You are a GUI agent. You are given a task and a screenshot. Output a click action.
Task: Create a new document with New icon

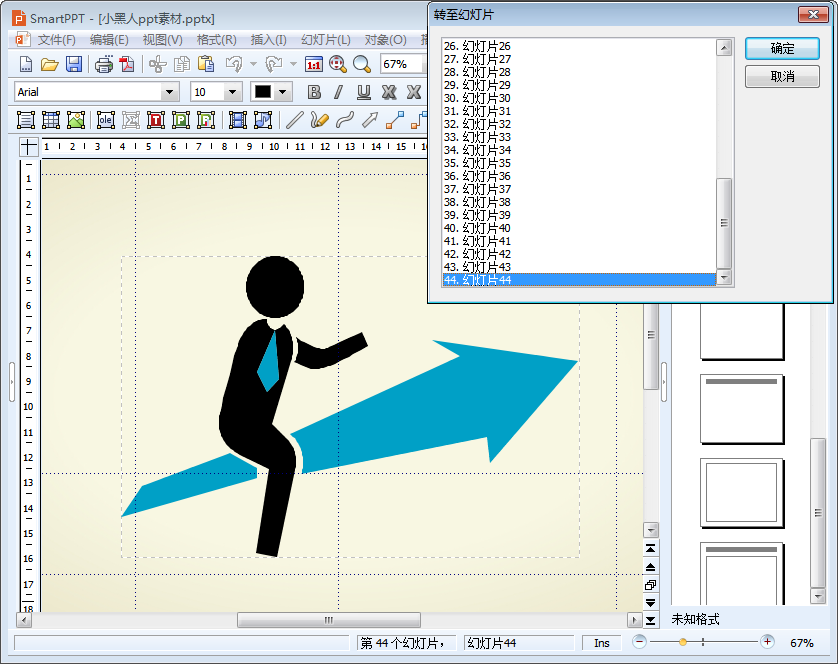(26, 64)
